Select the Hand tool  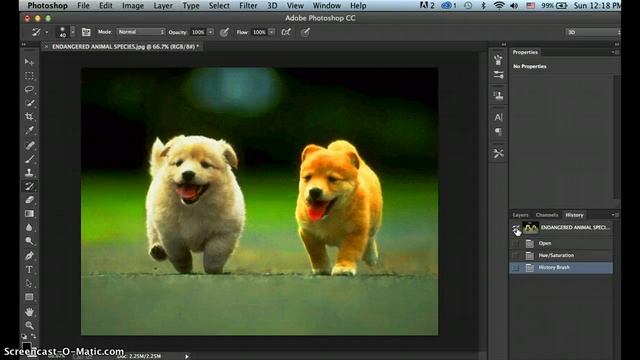click(x=29, y=312)
